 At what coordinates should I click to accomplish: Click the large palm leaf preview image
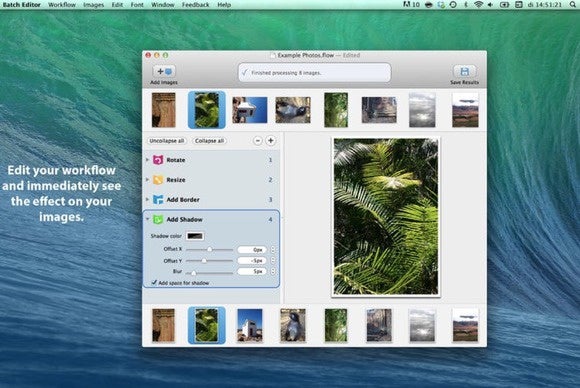386,217
